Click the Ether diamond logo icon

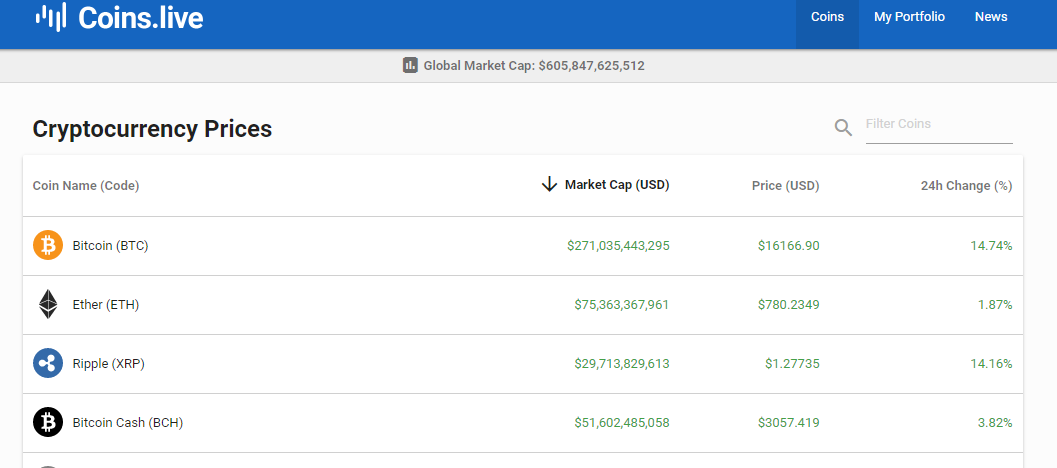(x=48, y=304)
